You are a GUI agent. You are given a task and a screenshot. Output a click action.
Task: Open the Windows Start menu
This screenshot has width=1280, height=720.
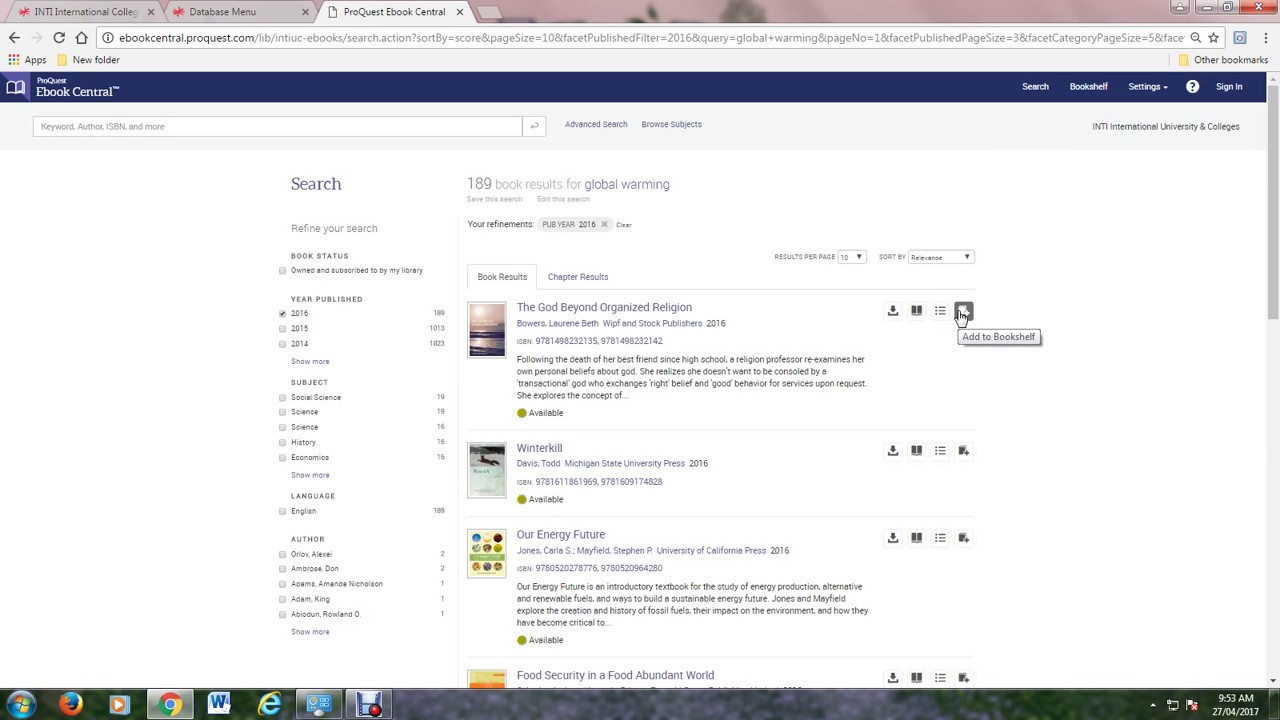point(21,705)
